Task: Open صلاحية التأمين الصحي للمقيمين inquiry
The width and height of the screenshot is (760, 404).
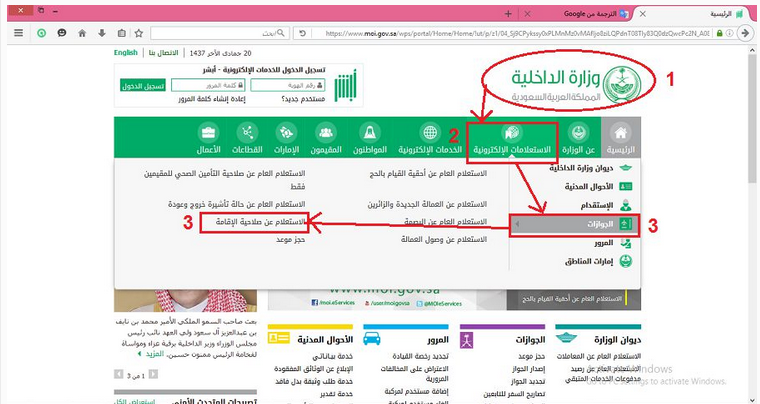Action: (225, 180)
